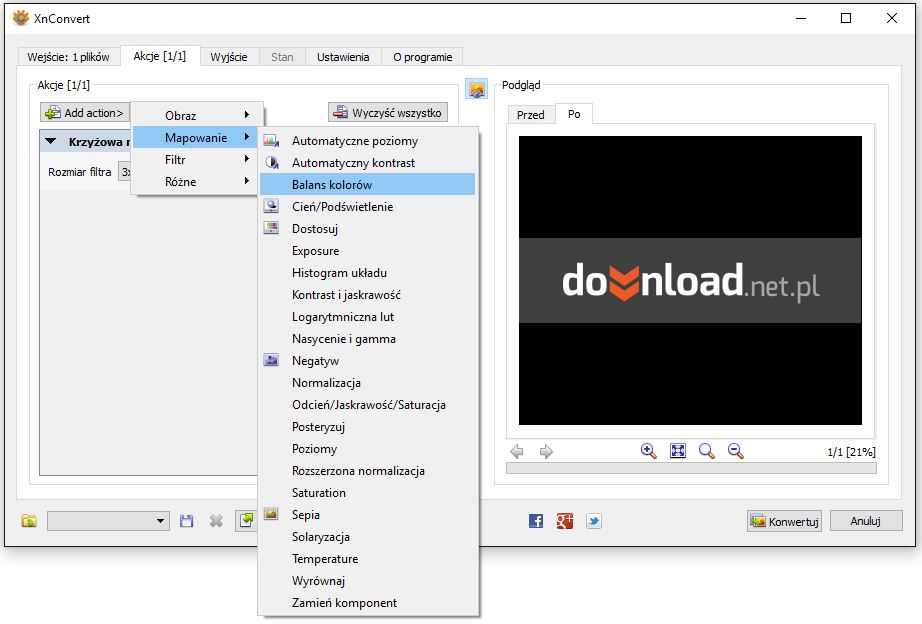Click the 1/1 [21%] zoom indicator
This screenshot has width=922, height=624.
click(x=851, y=452)
